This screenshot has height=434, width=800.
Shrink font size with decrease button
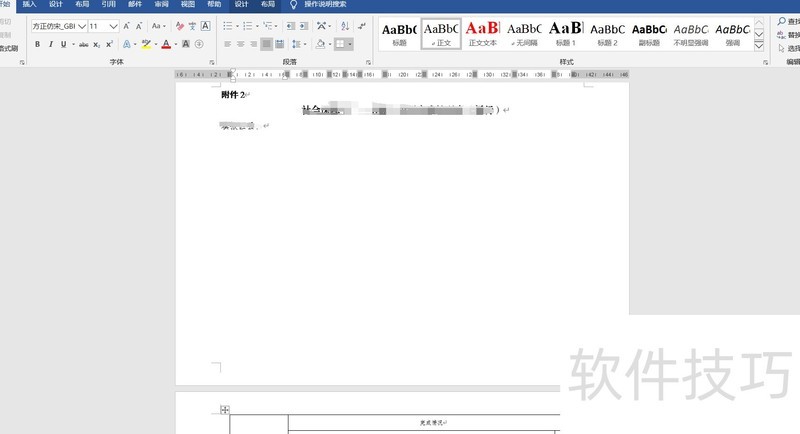coord(139,26)
